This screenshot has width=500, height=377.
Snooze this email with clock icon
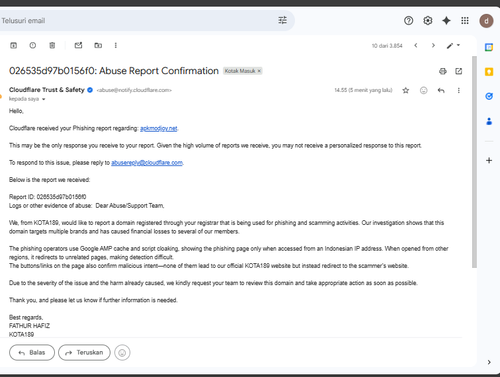[33, 45]
